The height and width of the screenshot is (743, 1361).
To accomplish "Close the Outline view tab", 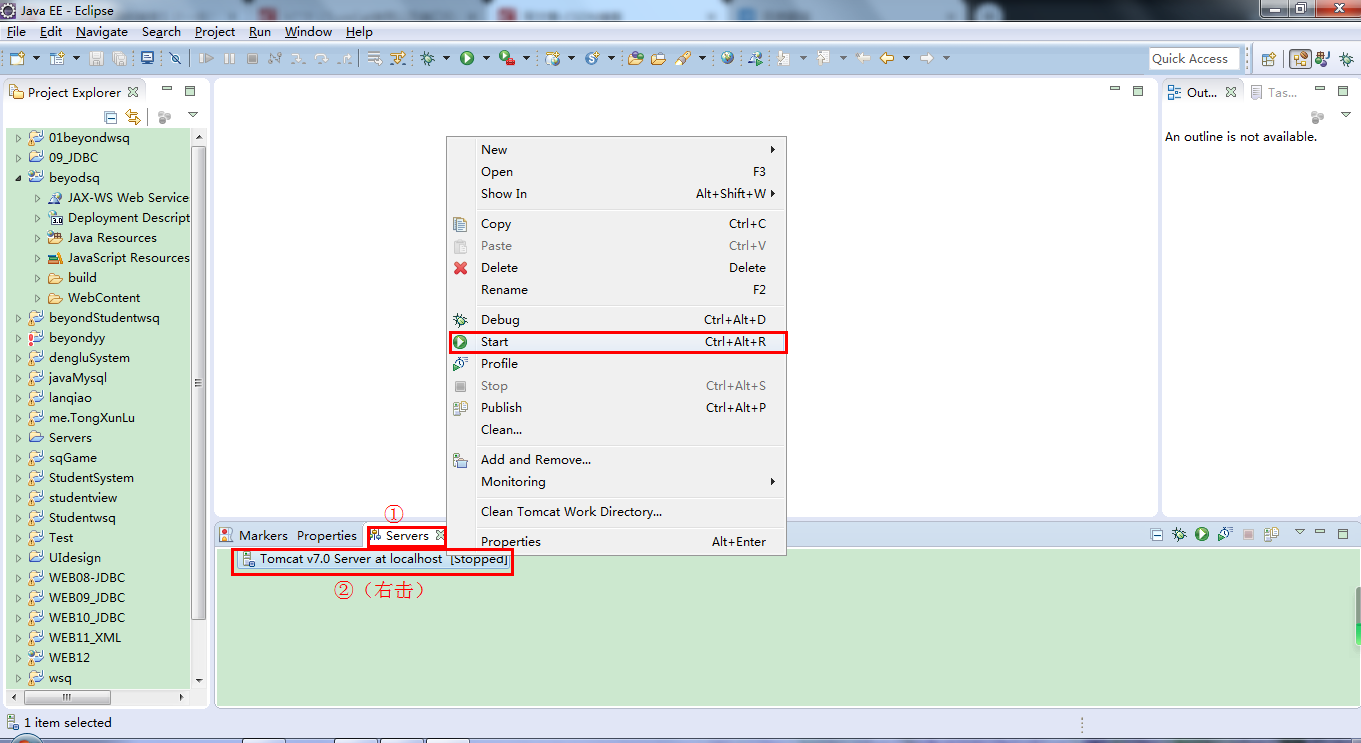I will (x=1231, y=92).
